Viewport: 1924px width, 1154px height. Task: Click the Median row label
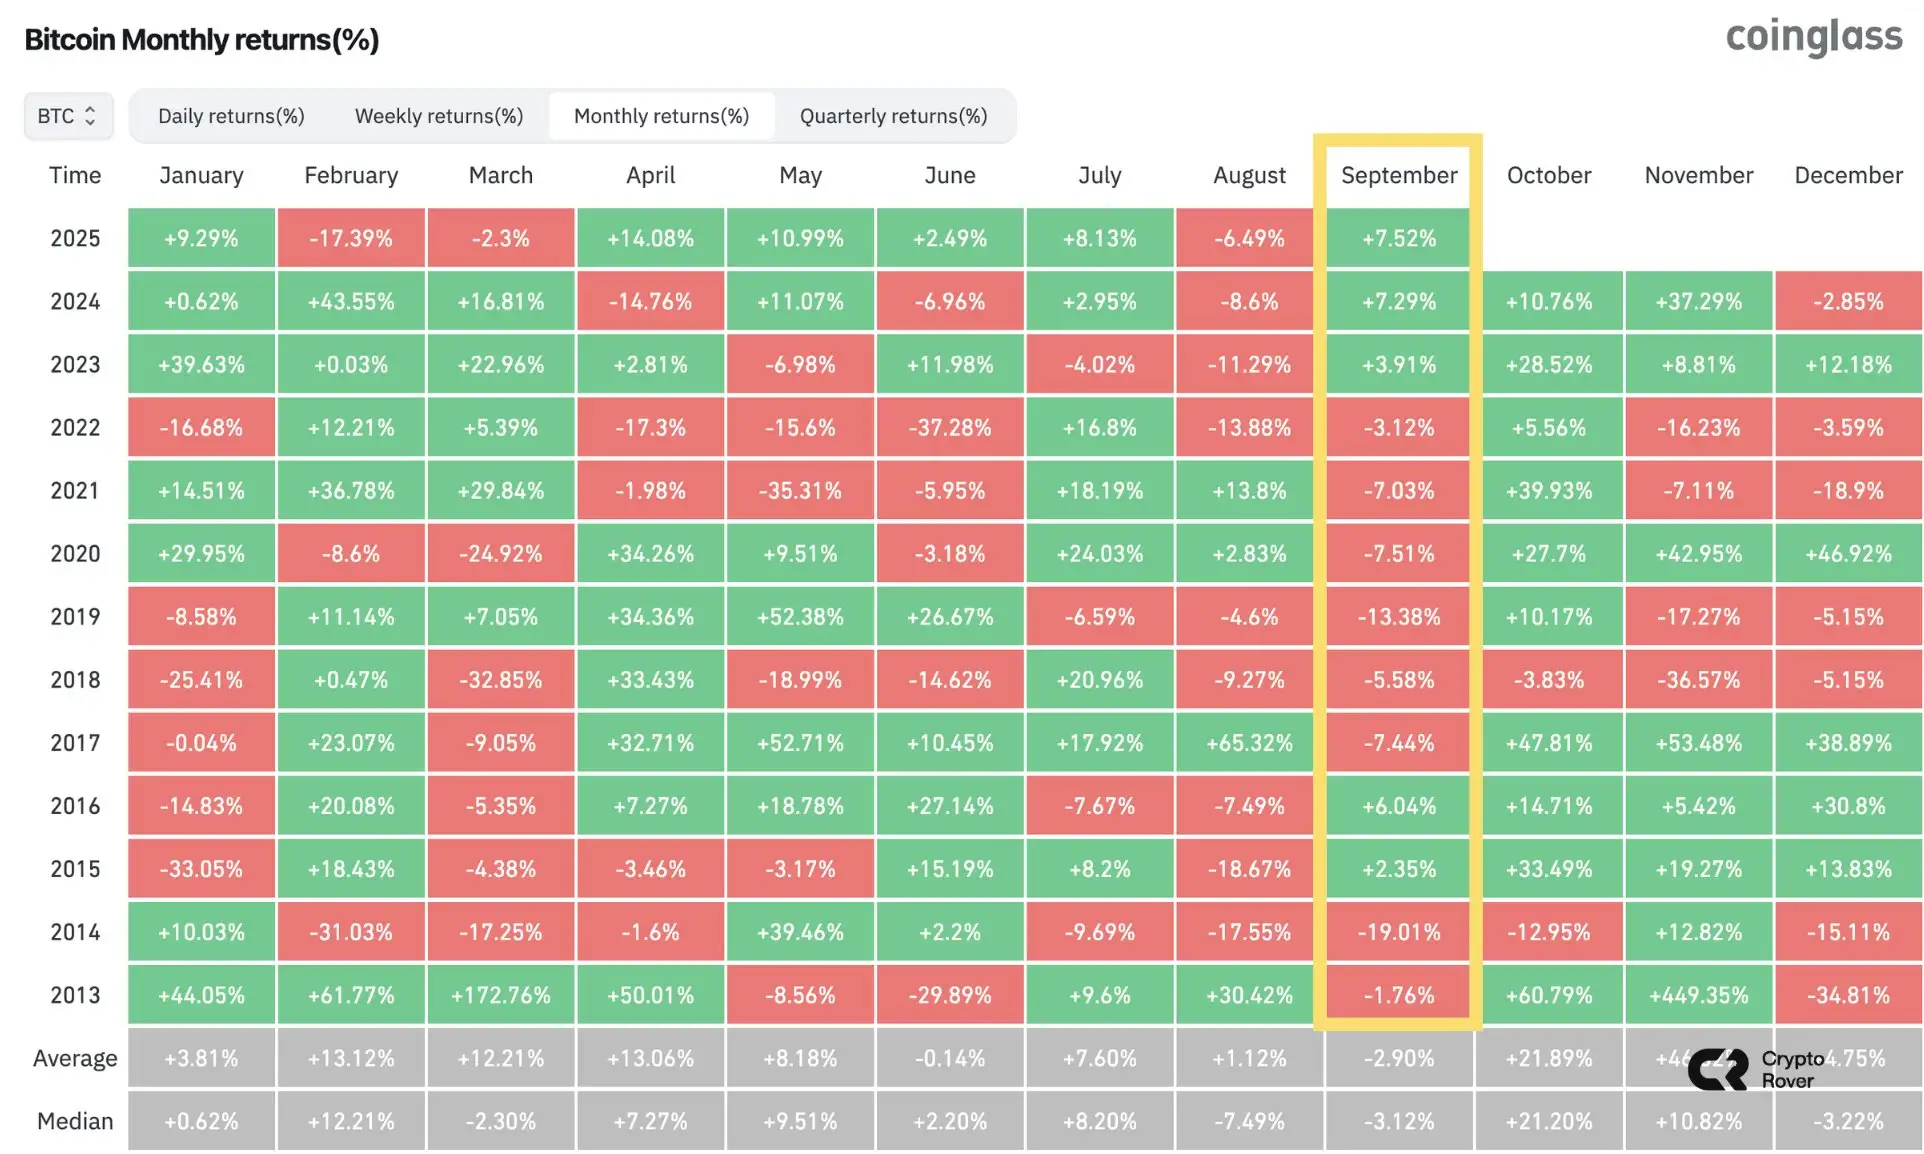[x=74, y=1121]
